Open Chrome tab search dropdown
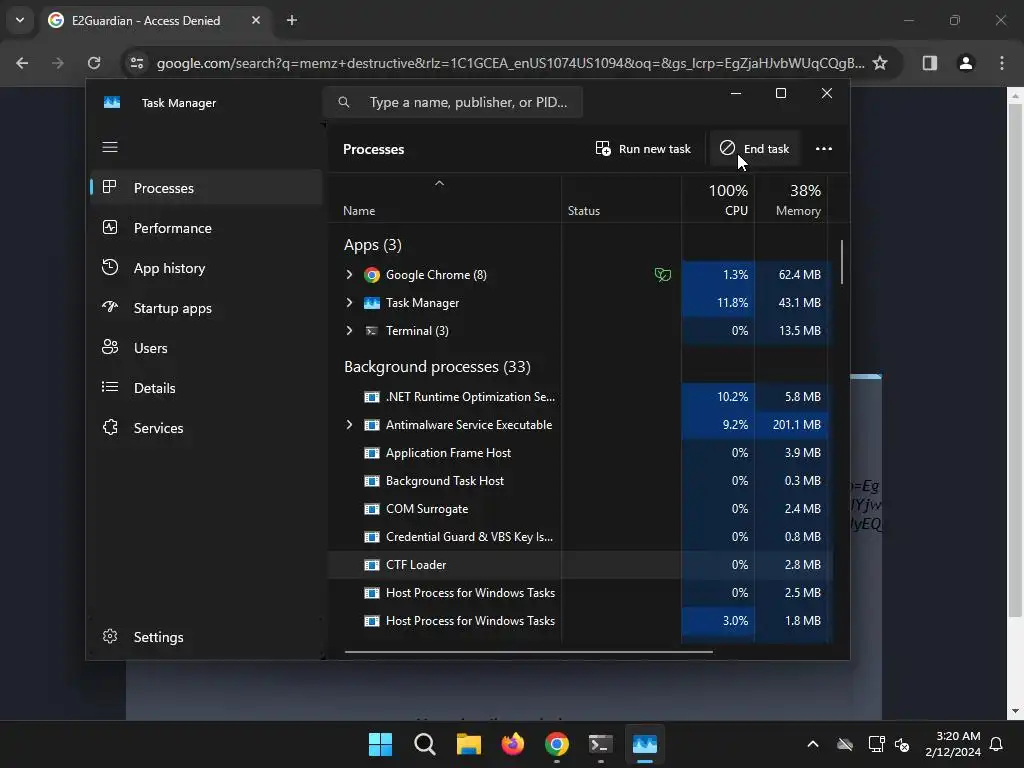This screenshot has width=1024, height=768. click(x=20, y=20)
